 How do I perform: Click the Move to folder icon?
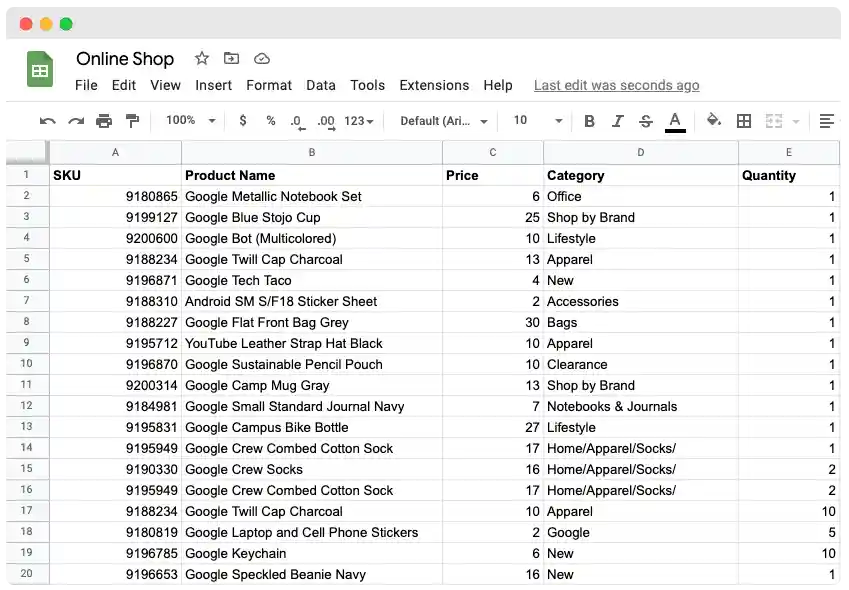click(x=231, y=58)
